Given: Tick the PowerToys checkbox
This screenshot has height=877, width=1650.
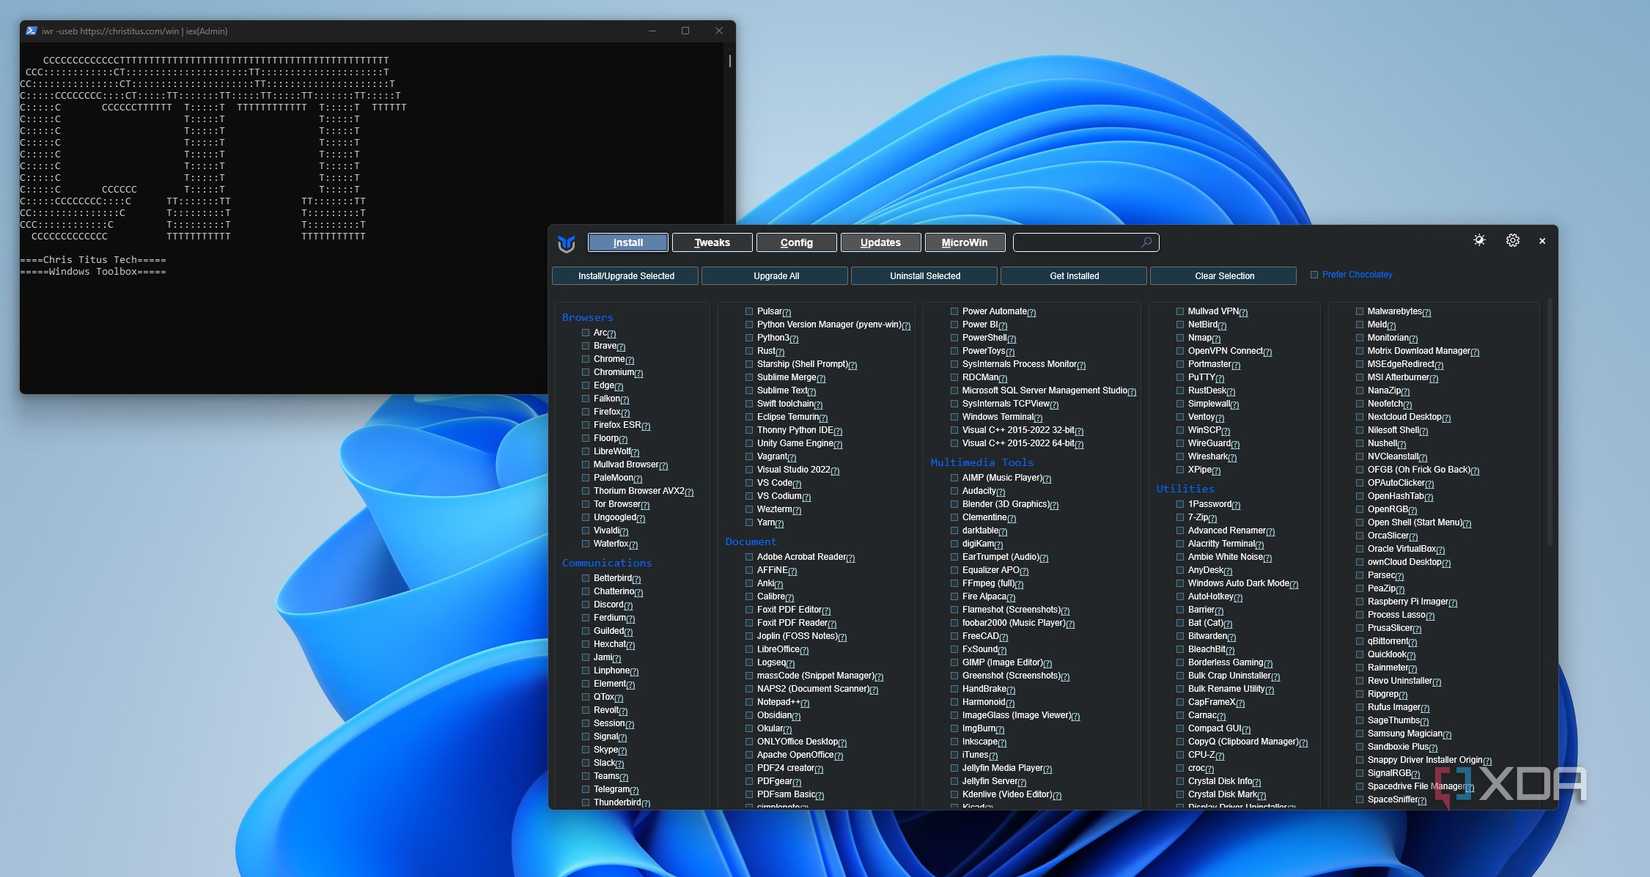Looking at the screenshot, I should (x=954, y=351).
